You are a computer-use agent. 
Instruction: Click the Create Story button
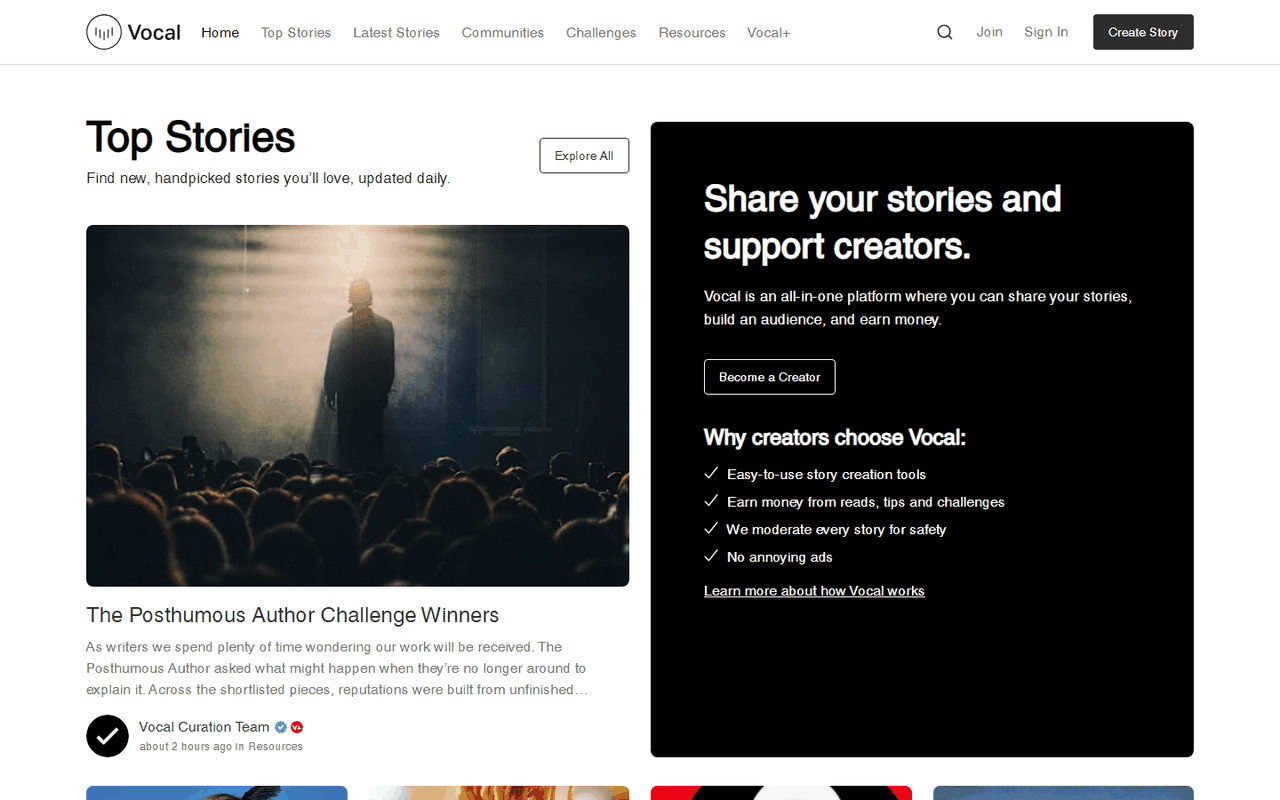[1143, 32]
